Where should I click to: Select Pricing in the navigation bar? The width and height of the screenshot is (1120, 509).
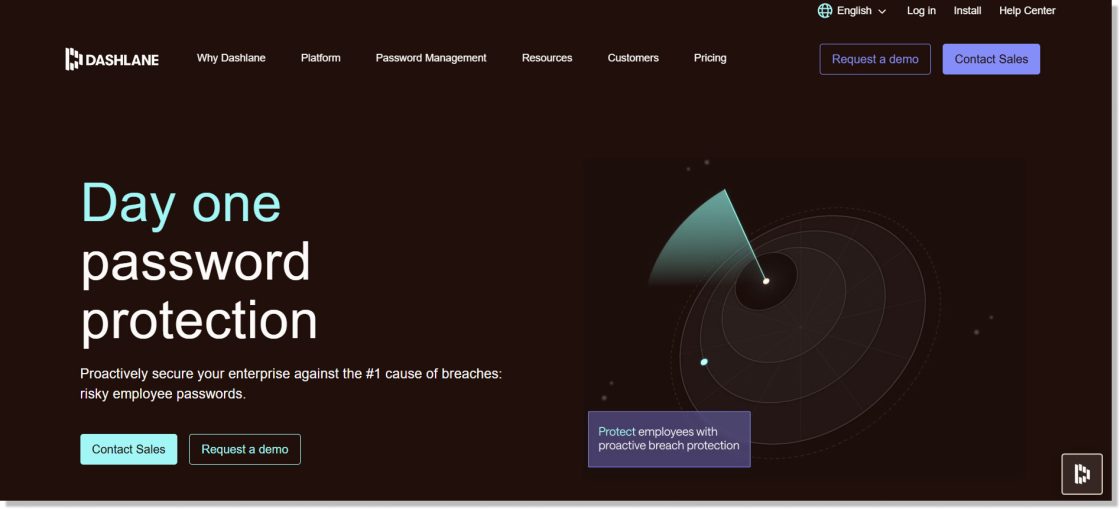pos(710,58)
